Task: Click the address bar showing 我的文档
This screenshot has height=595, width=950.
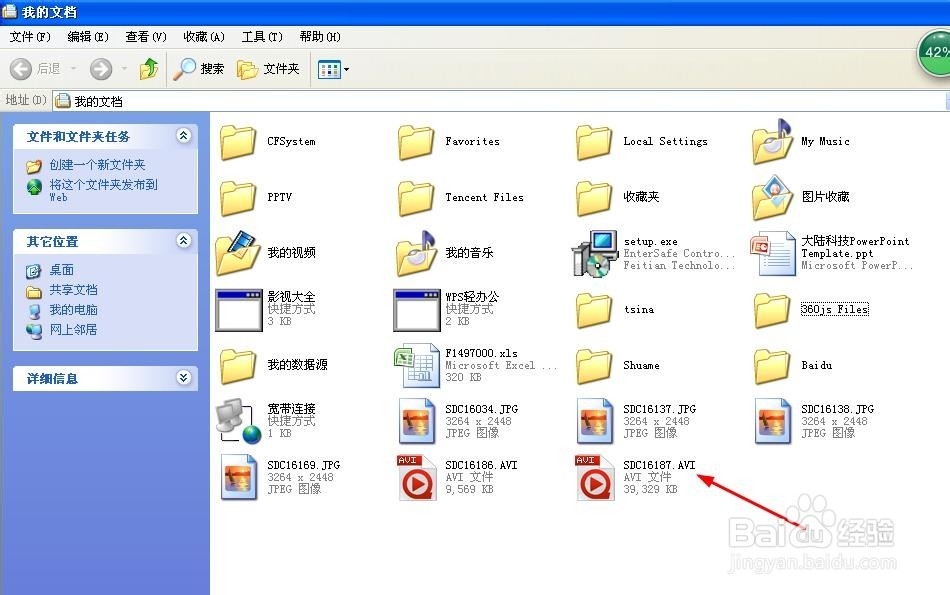Action: 500,101
